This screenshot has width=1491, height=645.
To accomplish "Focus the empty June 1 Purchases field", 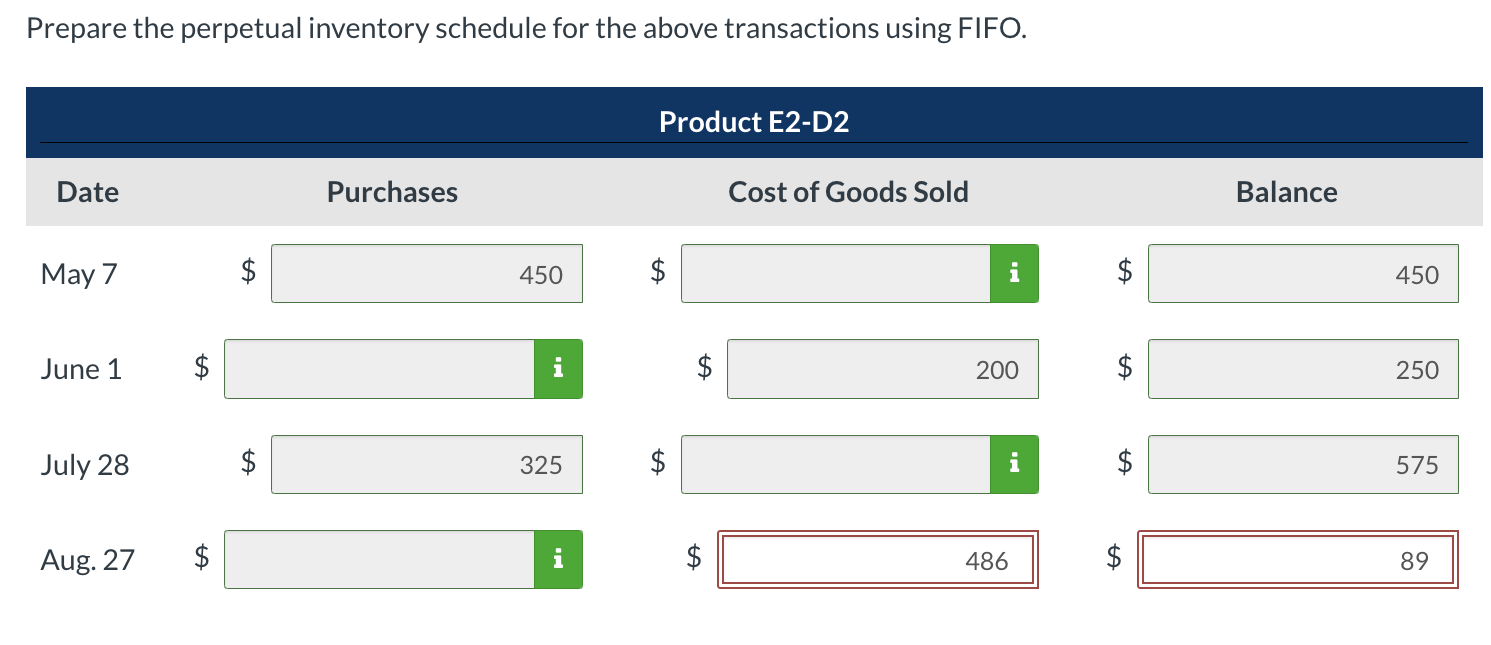I will 380,369.
